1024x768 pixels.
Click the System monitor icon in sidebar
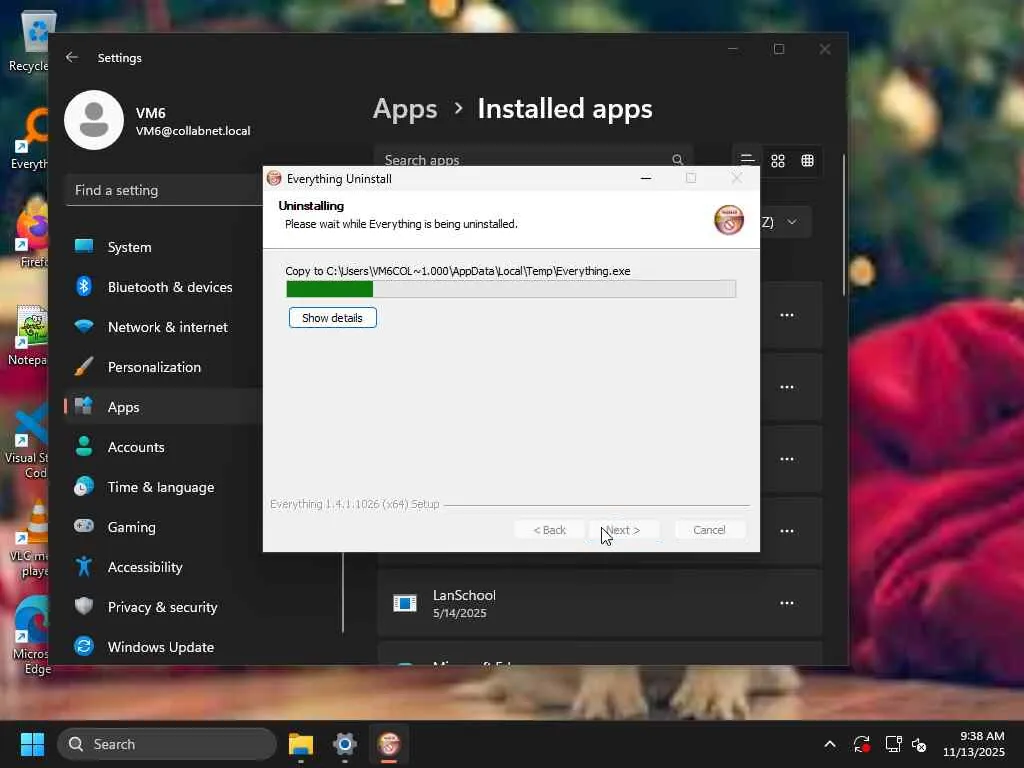(84, 246)
